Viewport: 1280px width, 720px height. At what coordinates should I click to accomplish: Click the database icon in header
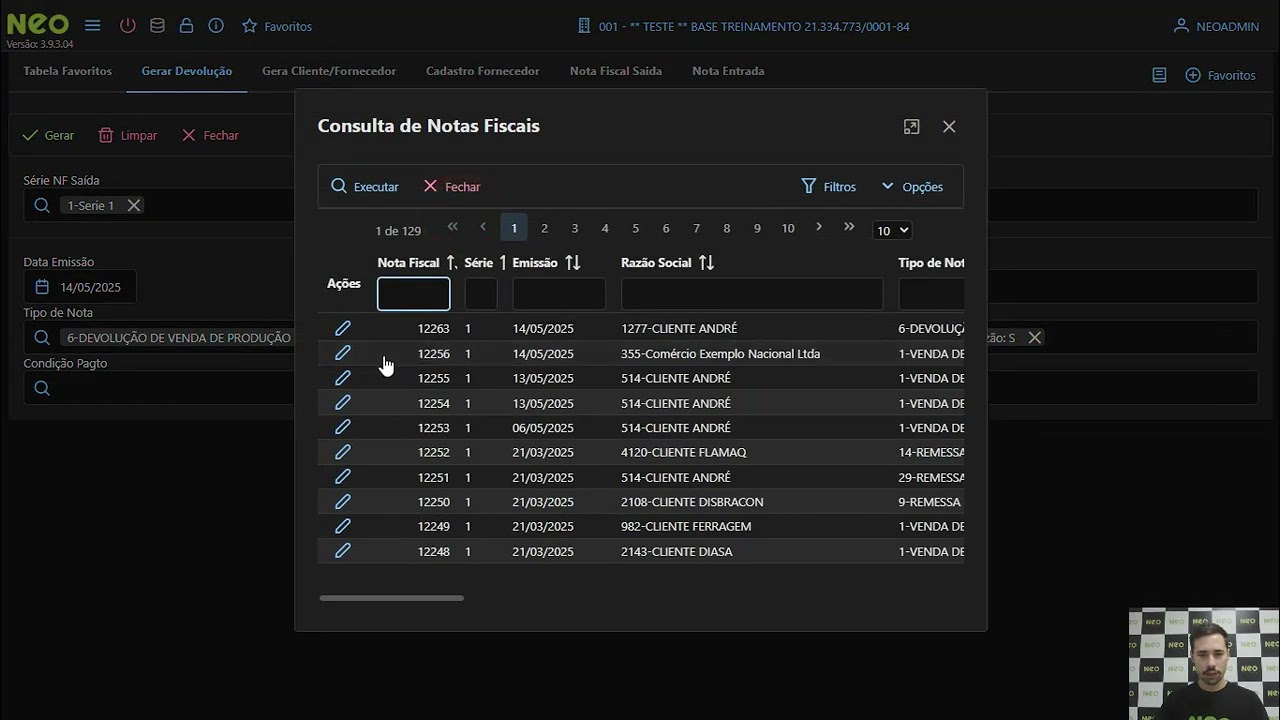click(x=157, y=26)
